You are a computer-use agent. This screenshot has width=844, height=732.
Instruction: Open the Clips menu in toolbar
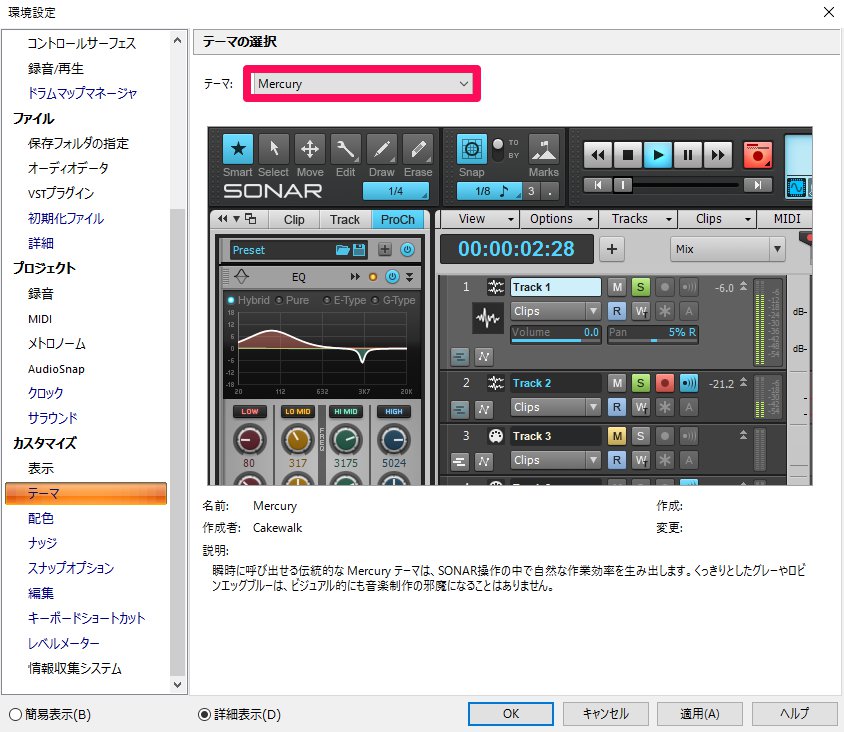coord(717,219)
